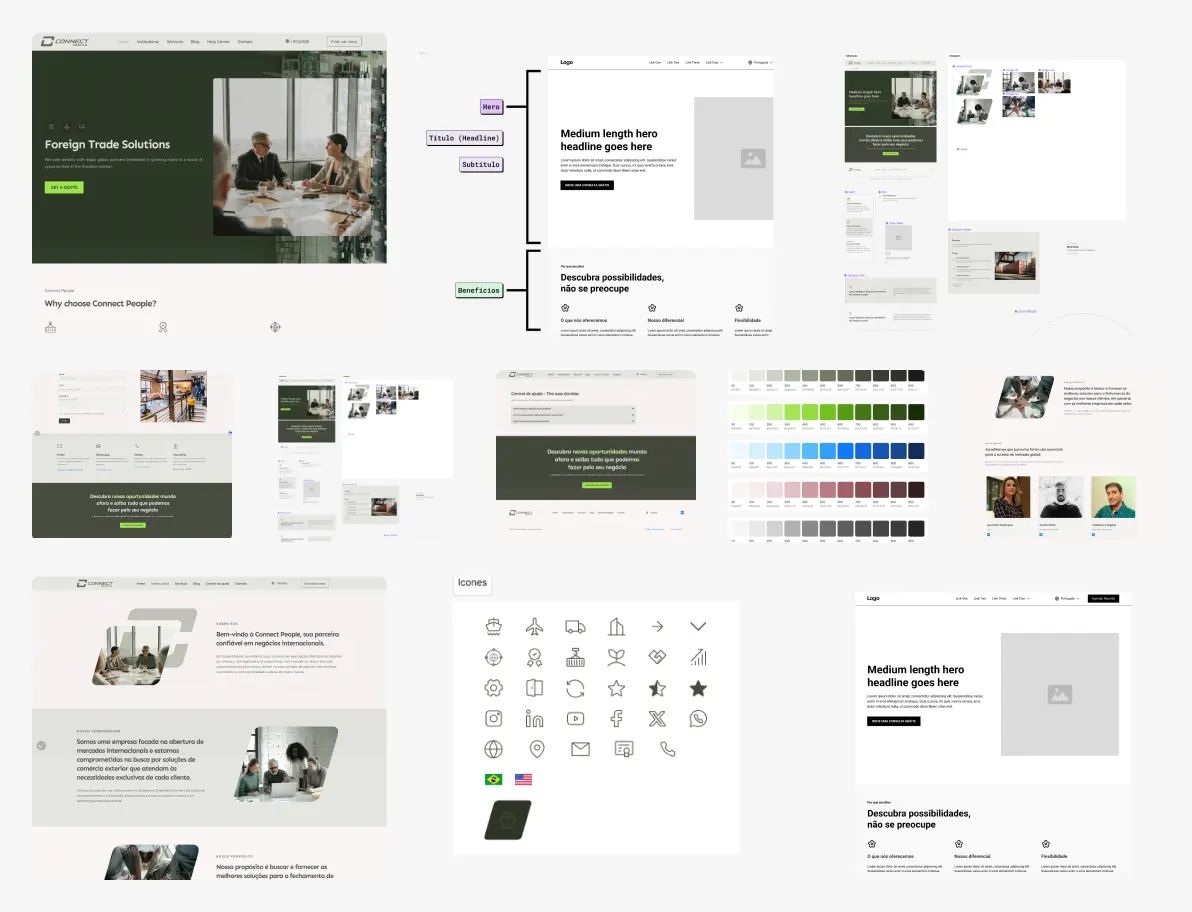Select the filled black star icon
Screen dimensions: 1192x912
click(698, 688)
